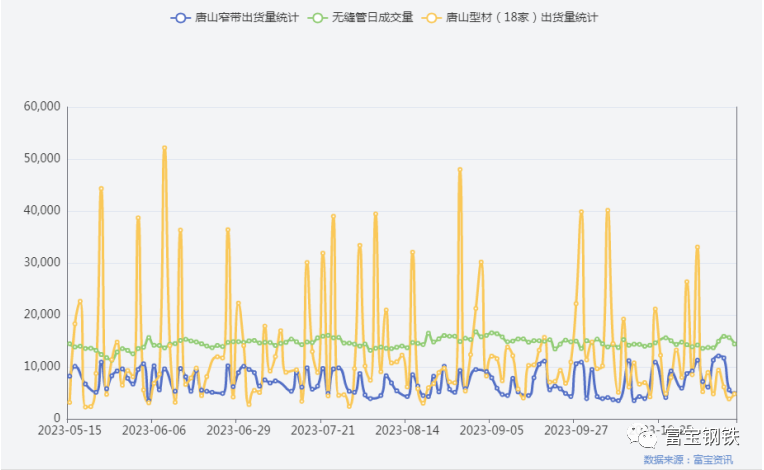
Task: Click the 2023-09-05 x-axis date
Action: tap(492, 431)
